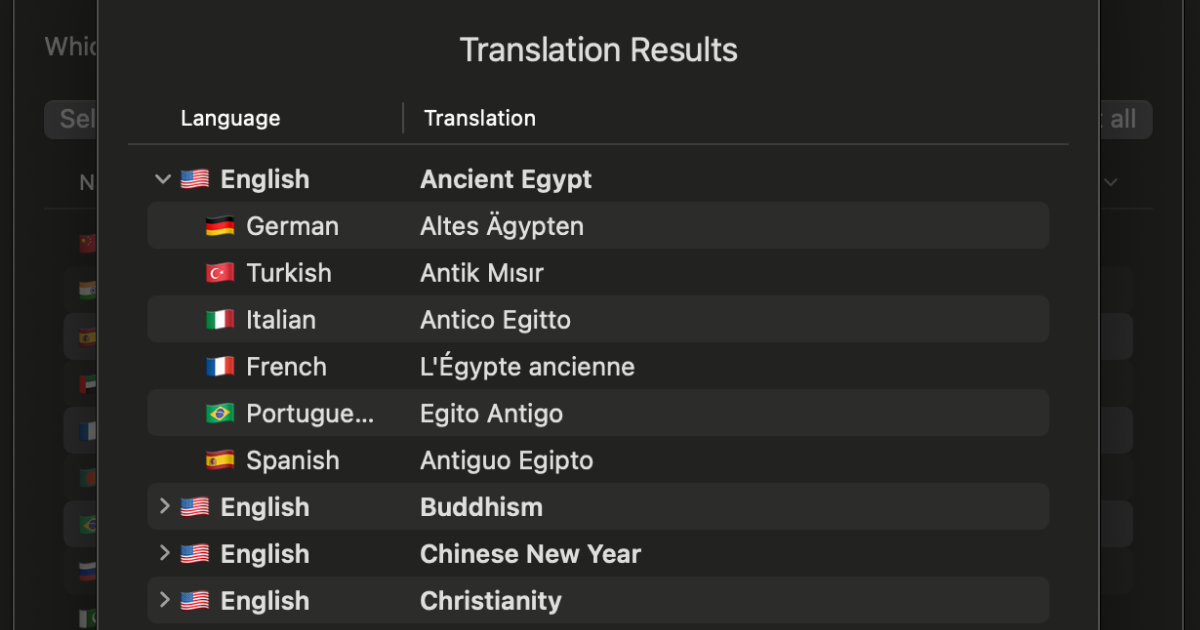This screenshot has width=1200, height=630.
Task: Click the Italian flag icon beside Antico Egitto
Action: 222,319
